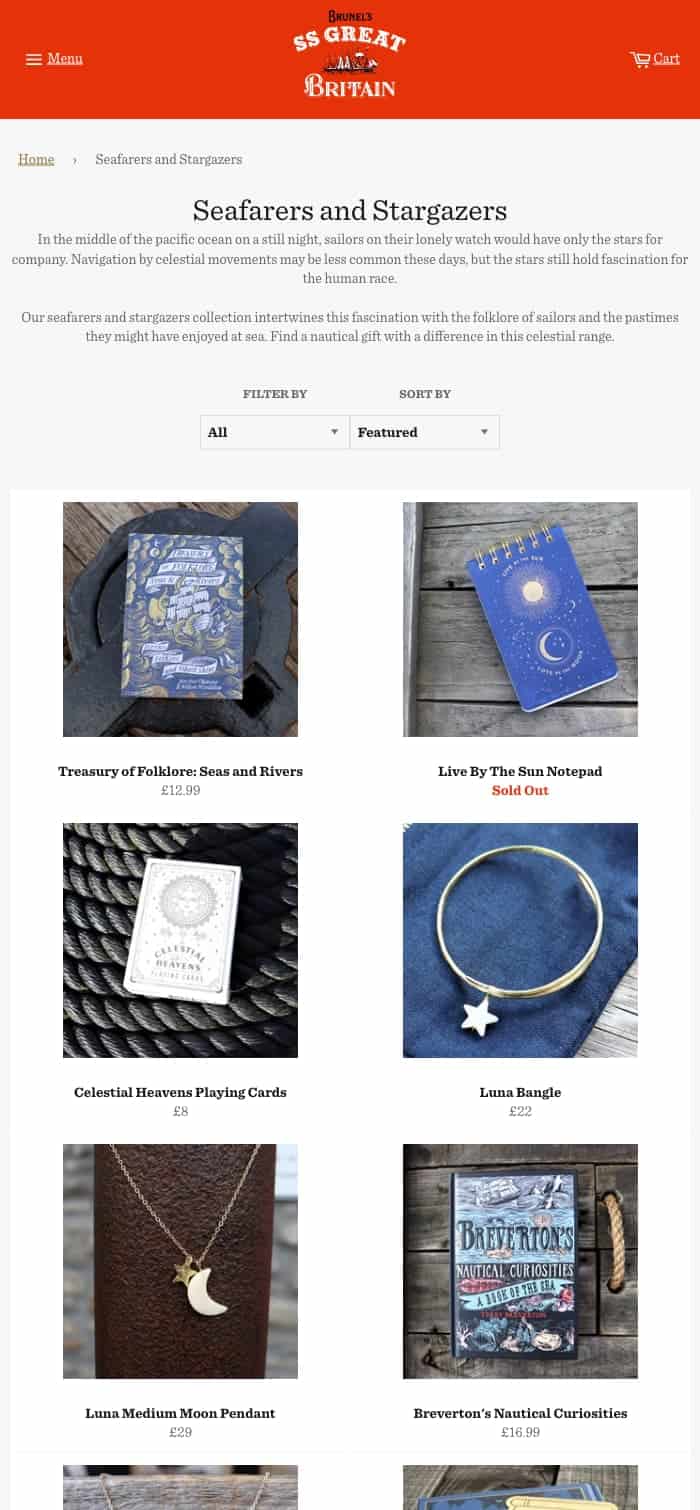Open the Sort By Featured dropdown
The width and height of the screenshot is (700, 1510).
pos(425,432)
